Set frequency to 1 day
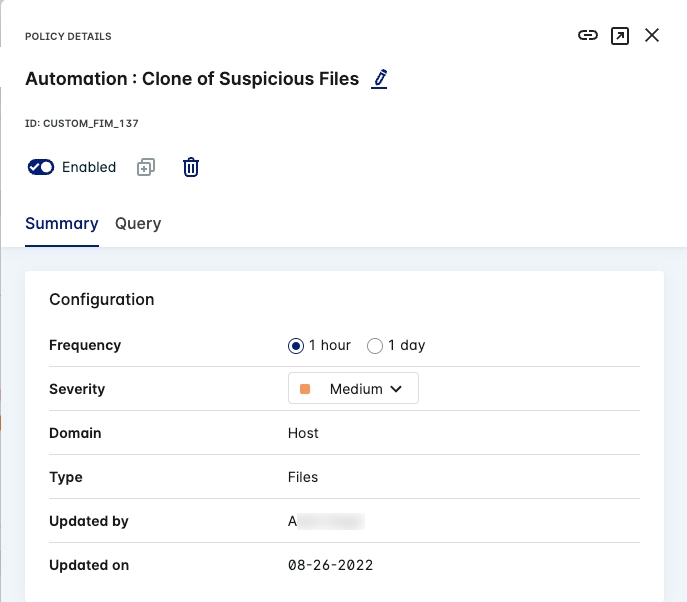The image size is (687, 602). [376, 346]
